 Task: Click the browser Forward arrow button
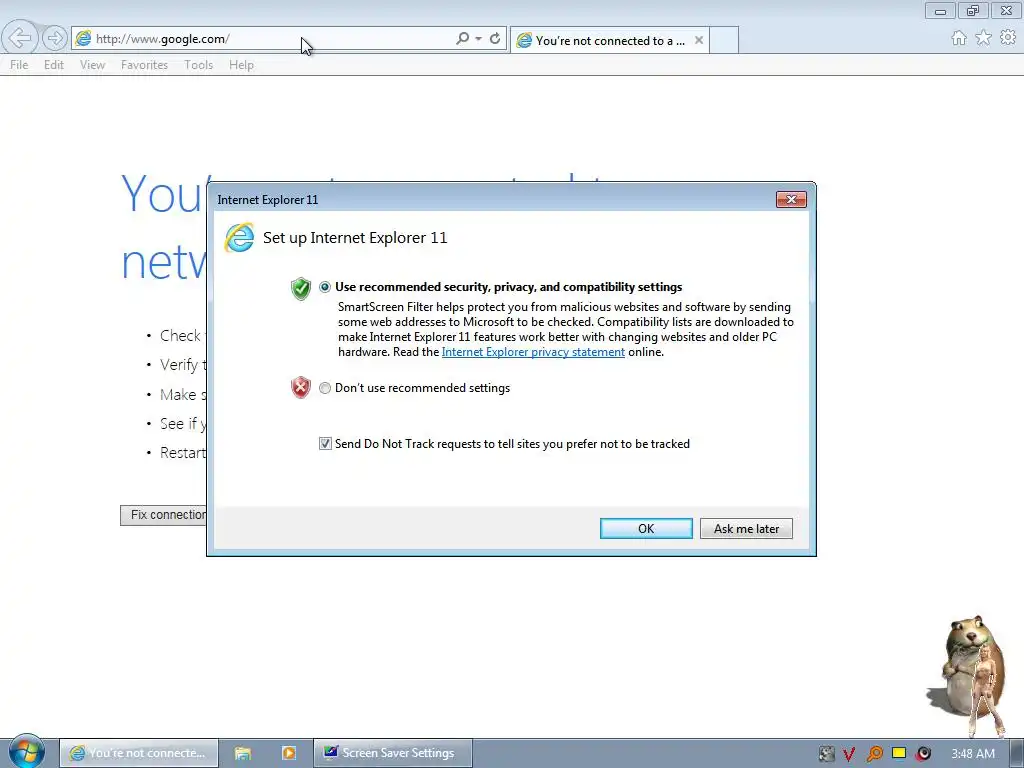point(55,38)
